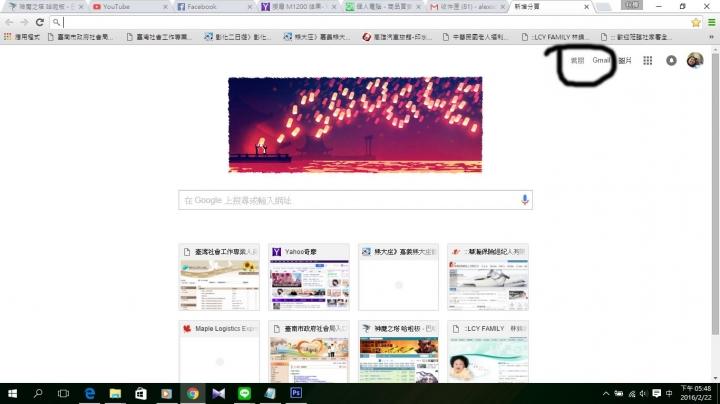This screenshot has height=404, width=720.
Task: Open the ::LCY FAMILY bookmark
Action: [555, 37]
